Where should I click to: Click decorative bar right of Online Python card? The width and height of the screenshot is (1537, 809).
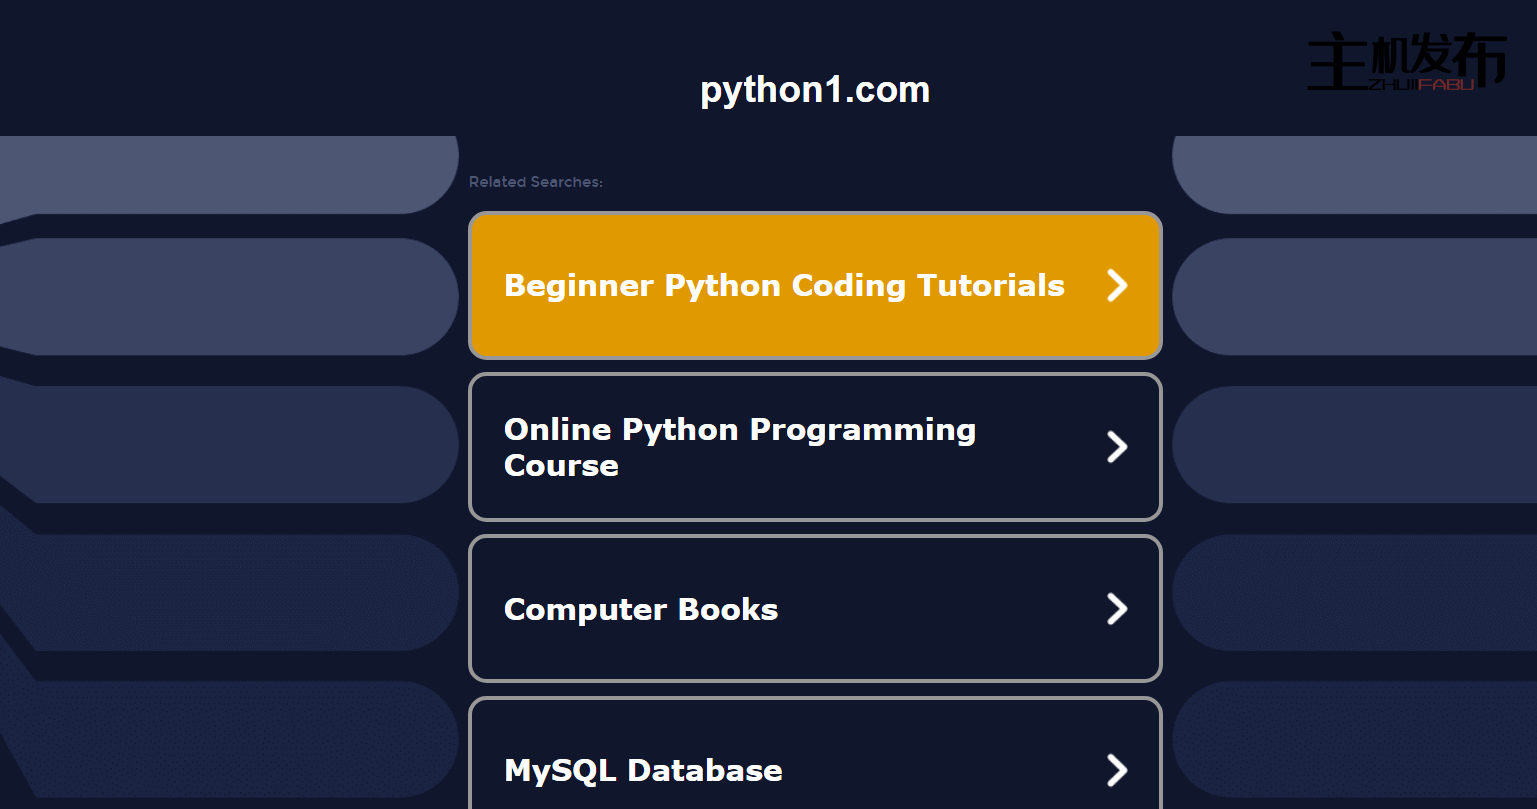(1350, 444)
